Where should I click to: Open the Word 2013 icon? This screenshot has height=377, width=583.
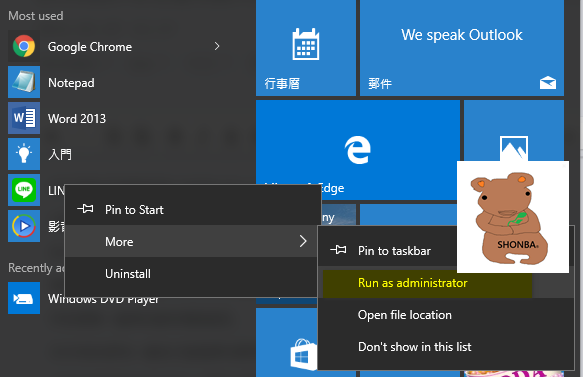(x=24, y=118)
